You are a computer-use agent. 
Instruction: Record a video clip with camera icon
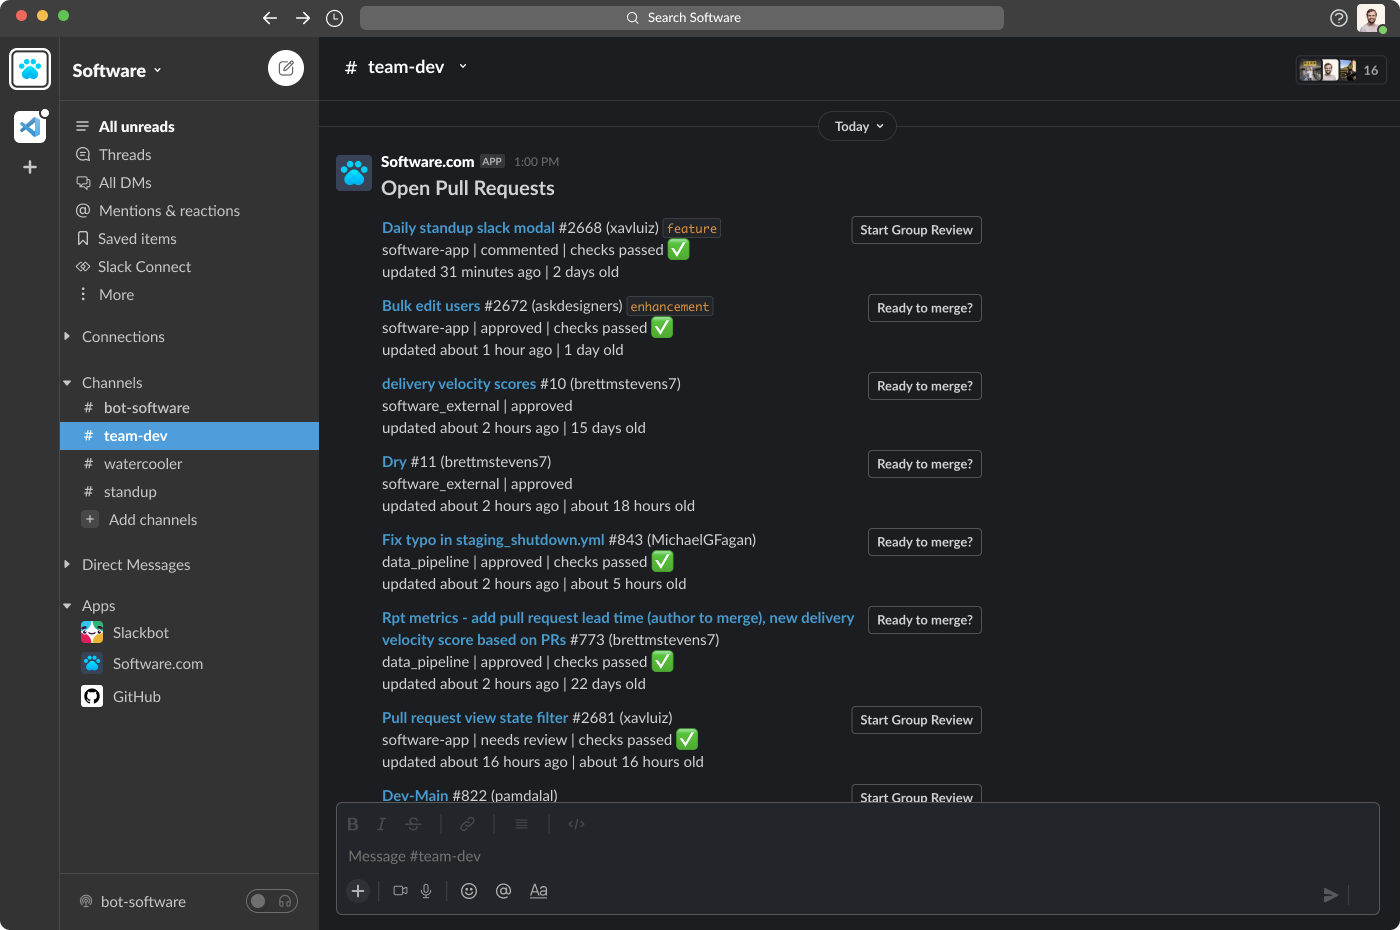pyautogui.click(x=400, y=891)
